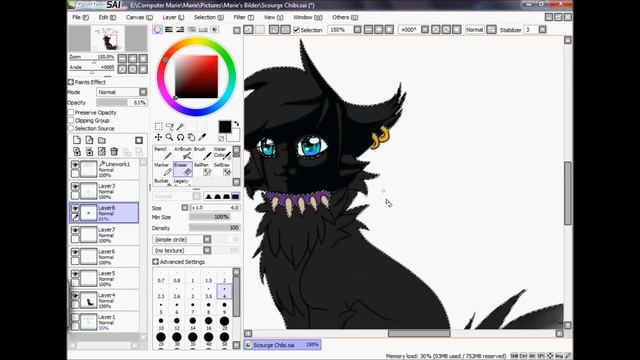Delete the selected layer with trash icon

pos(114,152)
